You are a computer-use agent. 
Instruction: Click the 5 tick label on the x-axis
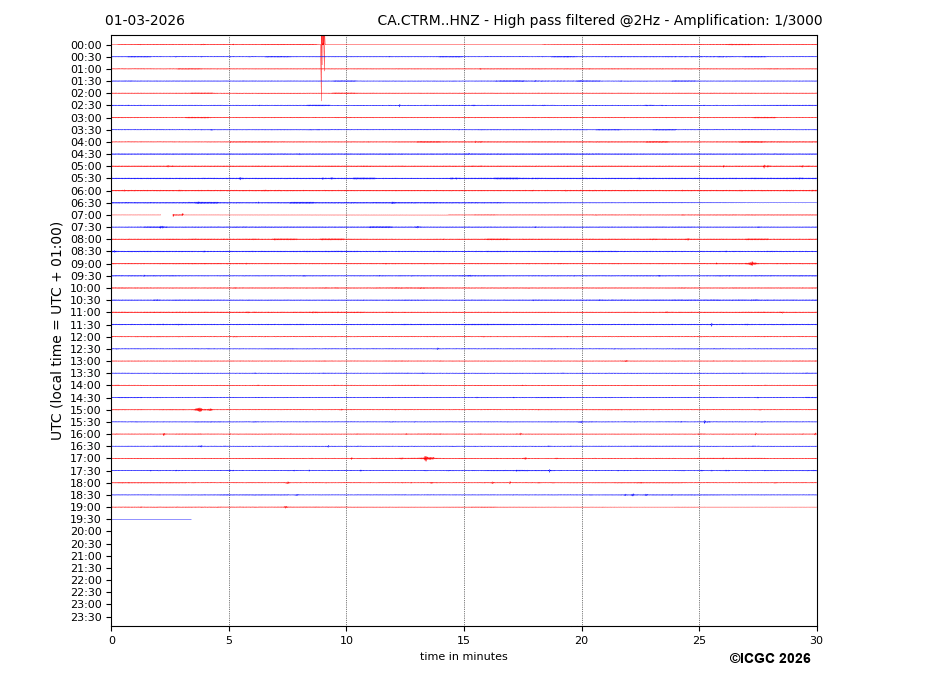pos(229,640)
